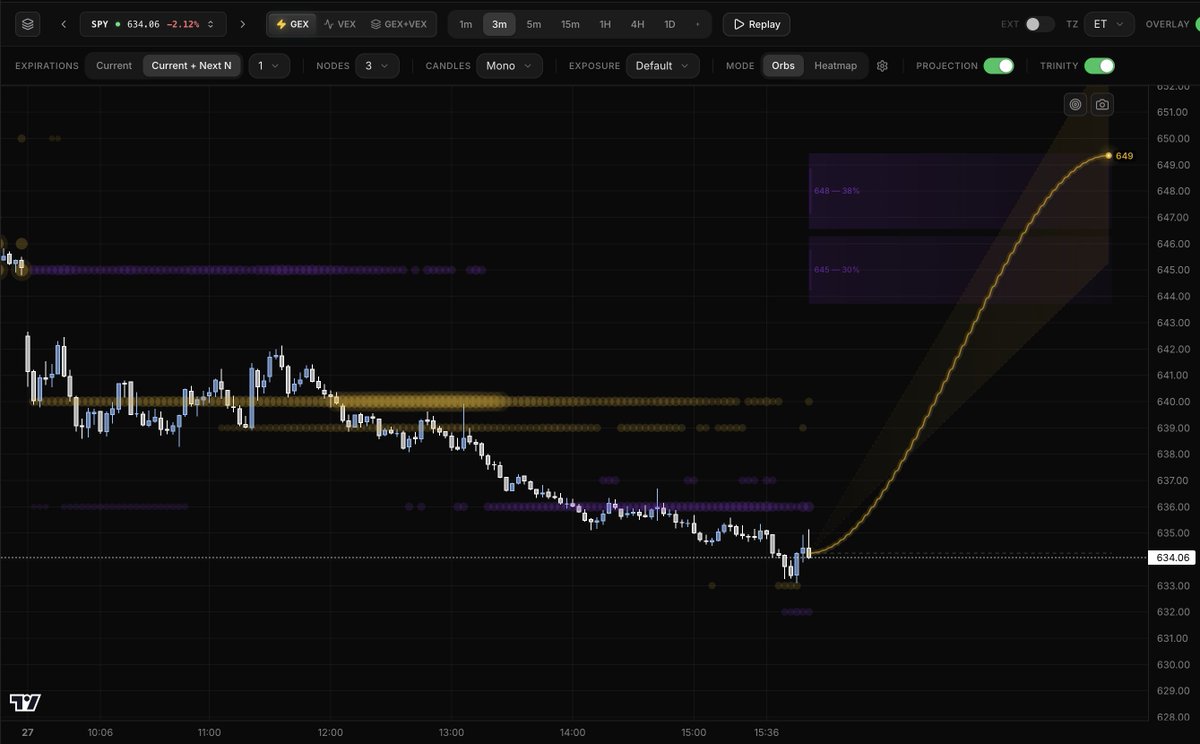The height and width of the screenshot is (744, 1200).
Task: Select the 5m timeframe
Action: [x=534, y=24]
